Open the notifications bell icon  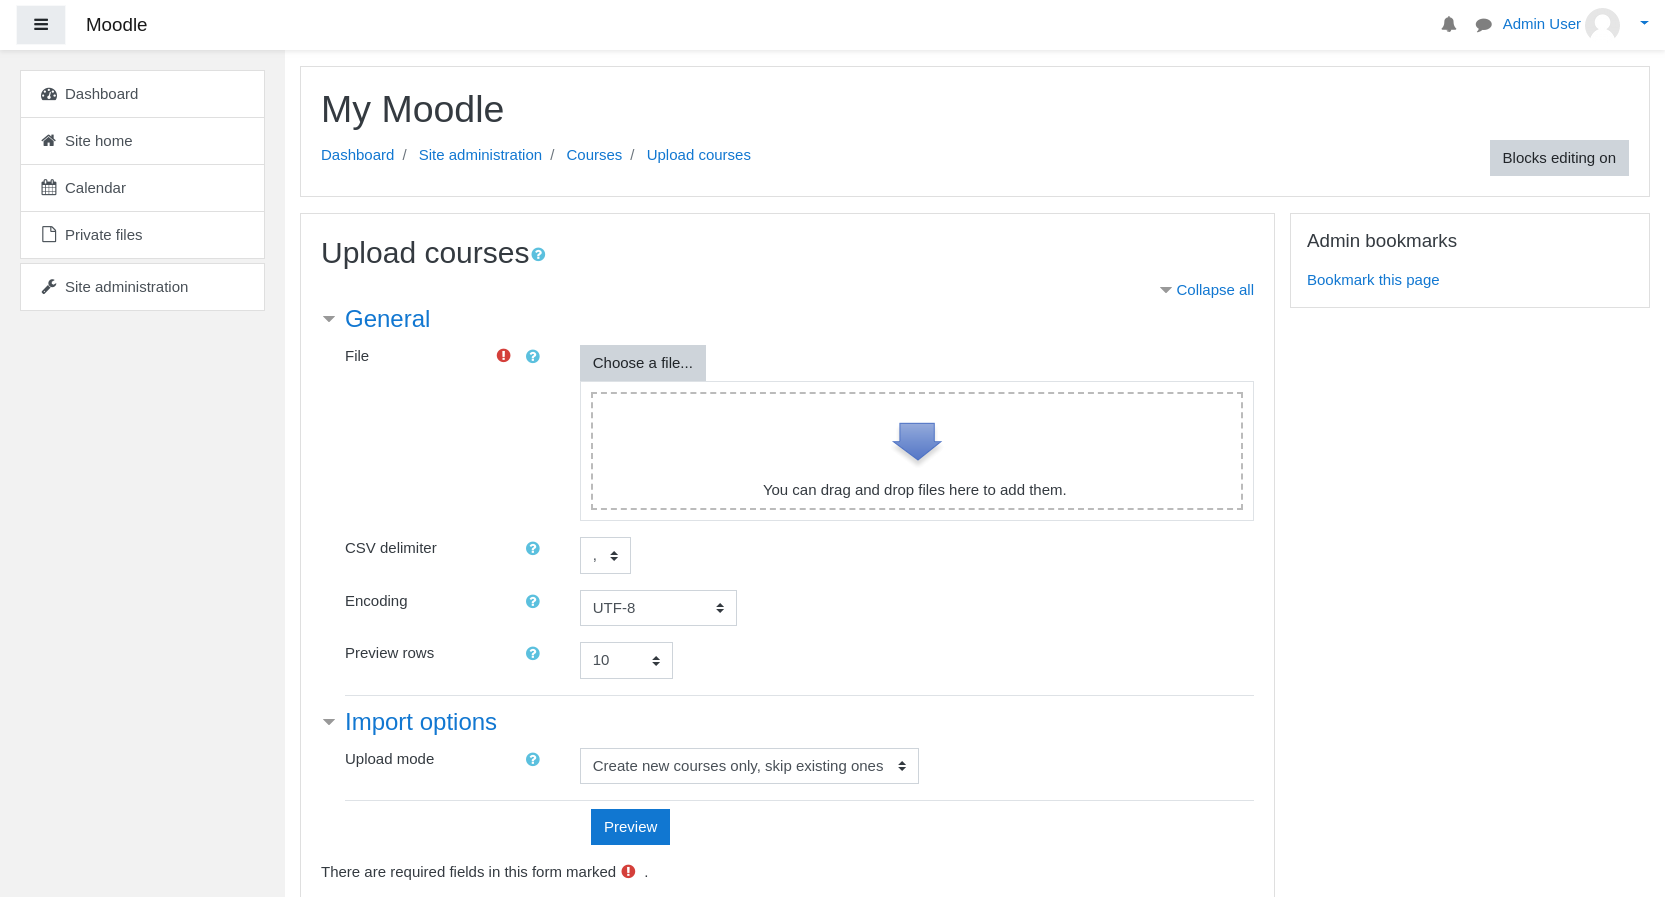(1448, 24)
